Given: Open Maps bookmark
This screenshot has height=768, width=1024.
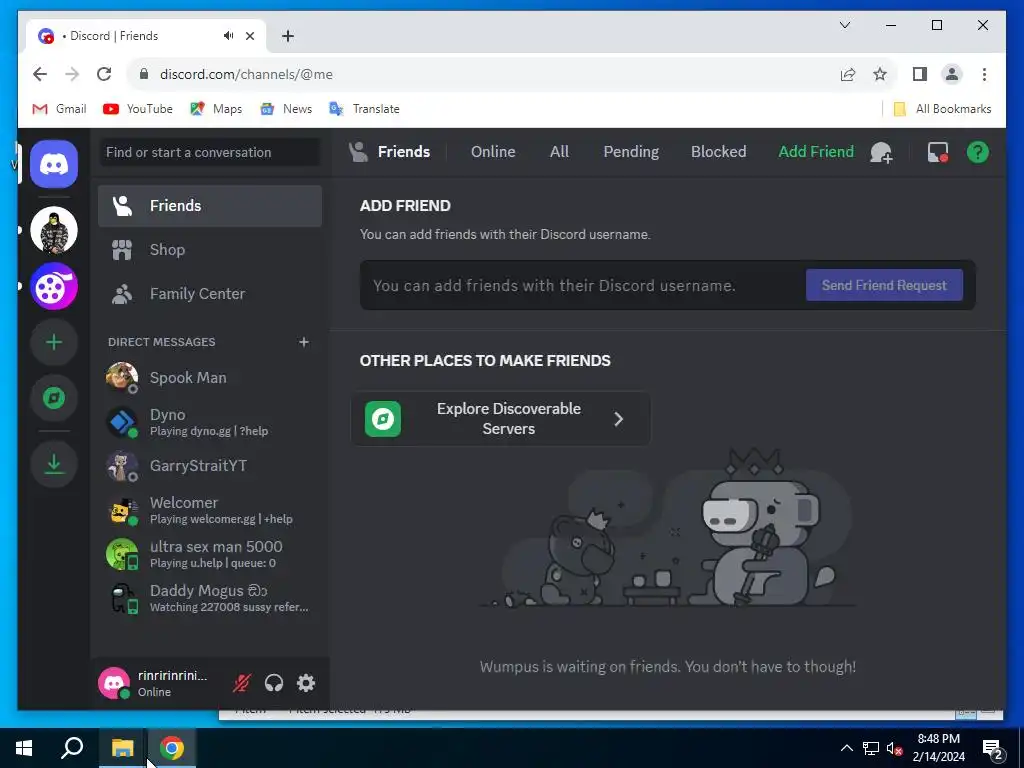Looking at the screenshot, I should 216,109.
